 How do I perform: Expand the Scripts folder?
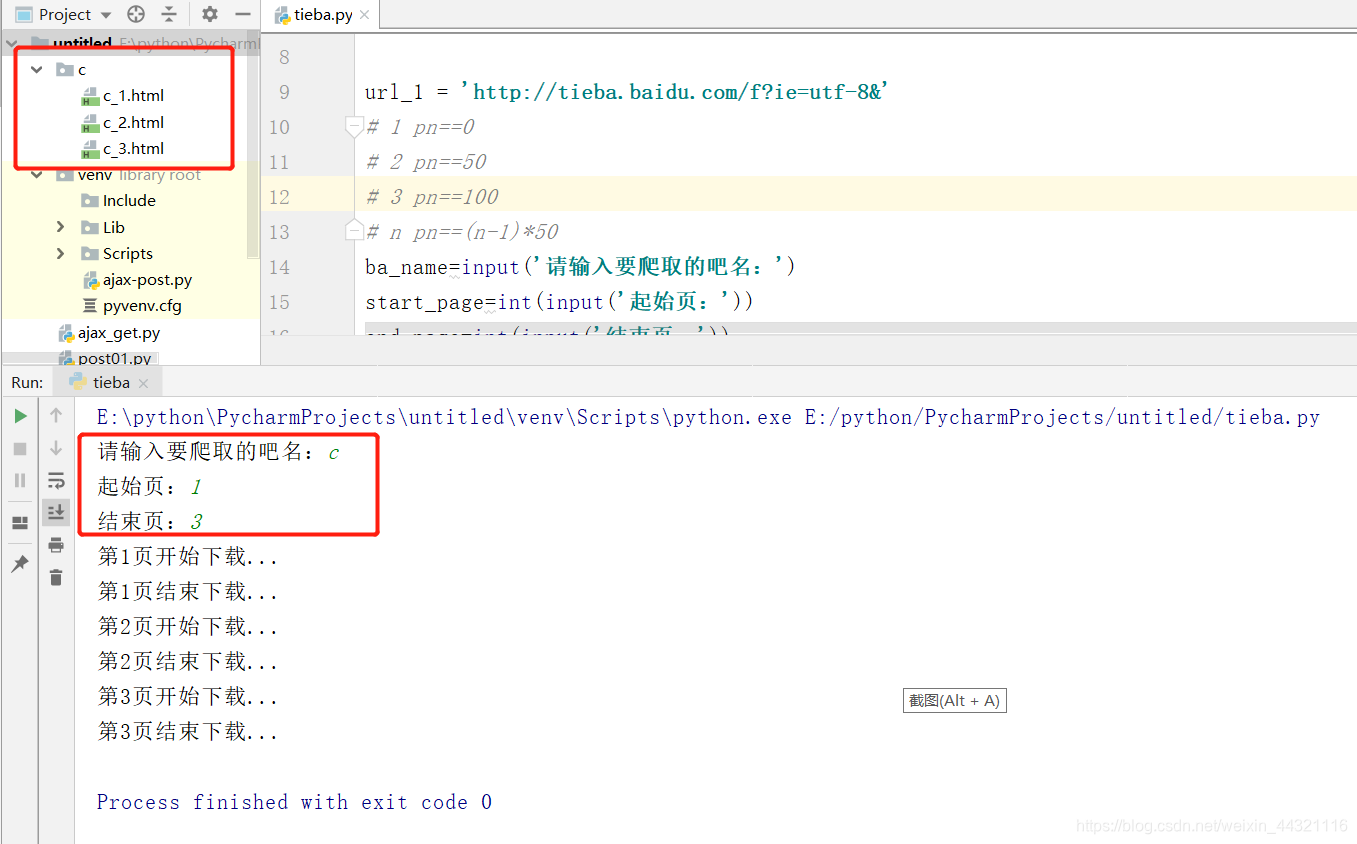(61, 253)
